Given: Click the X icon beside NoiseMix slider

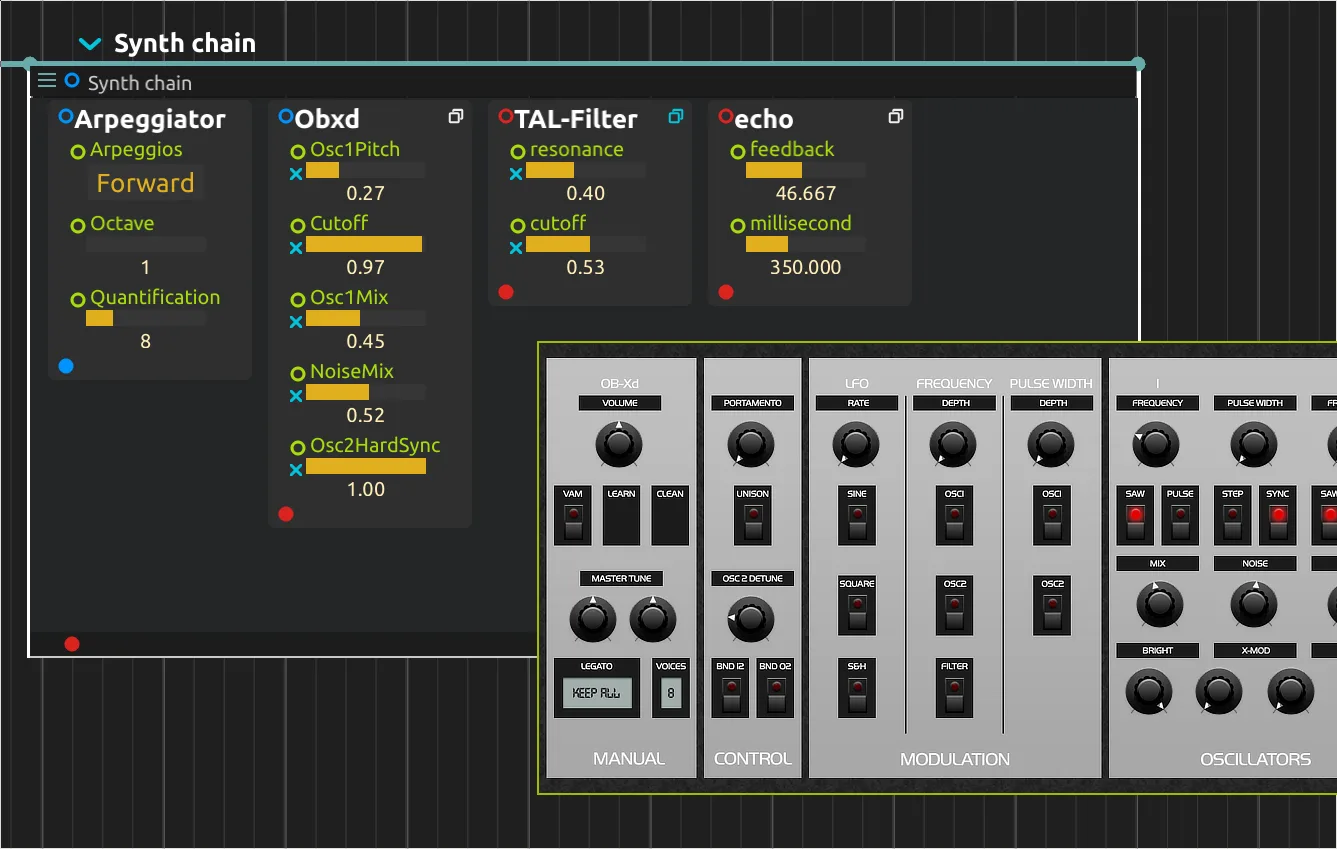Looking at the screenshot, I should tap(296, 396).
